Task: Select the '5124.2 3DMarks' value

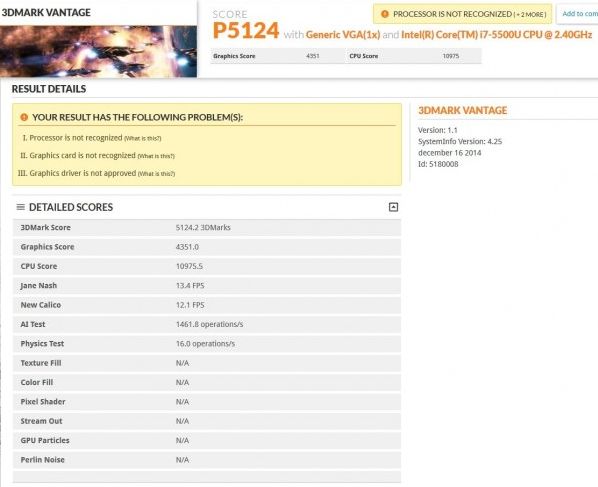Action: (x=203, y=228)
